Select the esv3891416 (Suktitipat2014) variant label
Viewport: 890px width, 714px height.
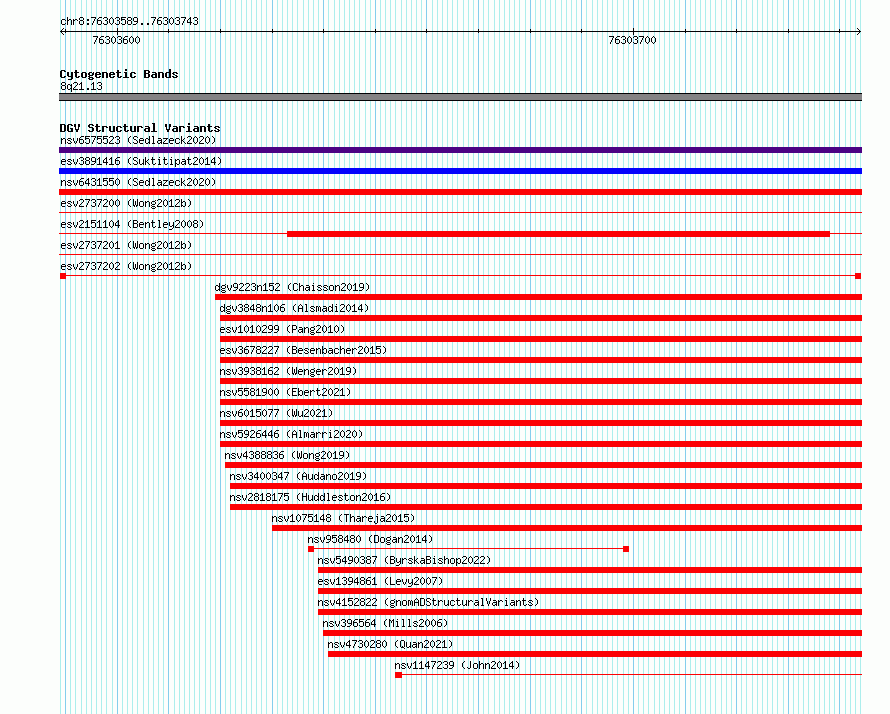pyautogui.click(x=141, y=161)
